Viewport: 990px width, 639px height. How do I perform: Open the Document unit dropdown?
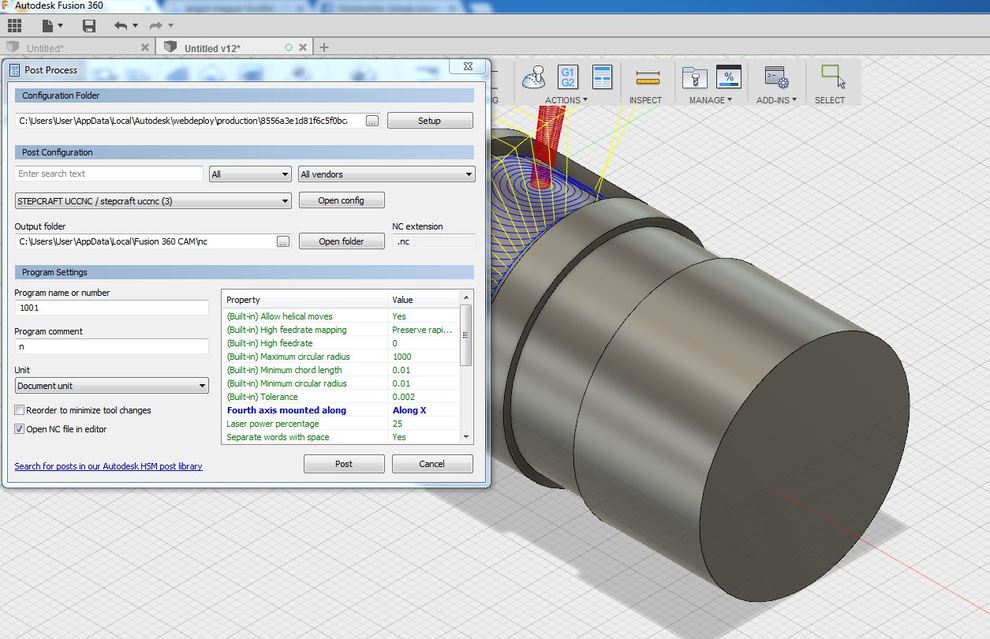point(112,385)
